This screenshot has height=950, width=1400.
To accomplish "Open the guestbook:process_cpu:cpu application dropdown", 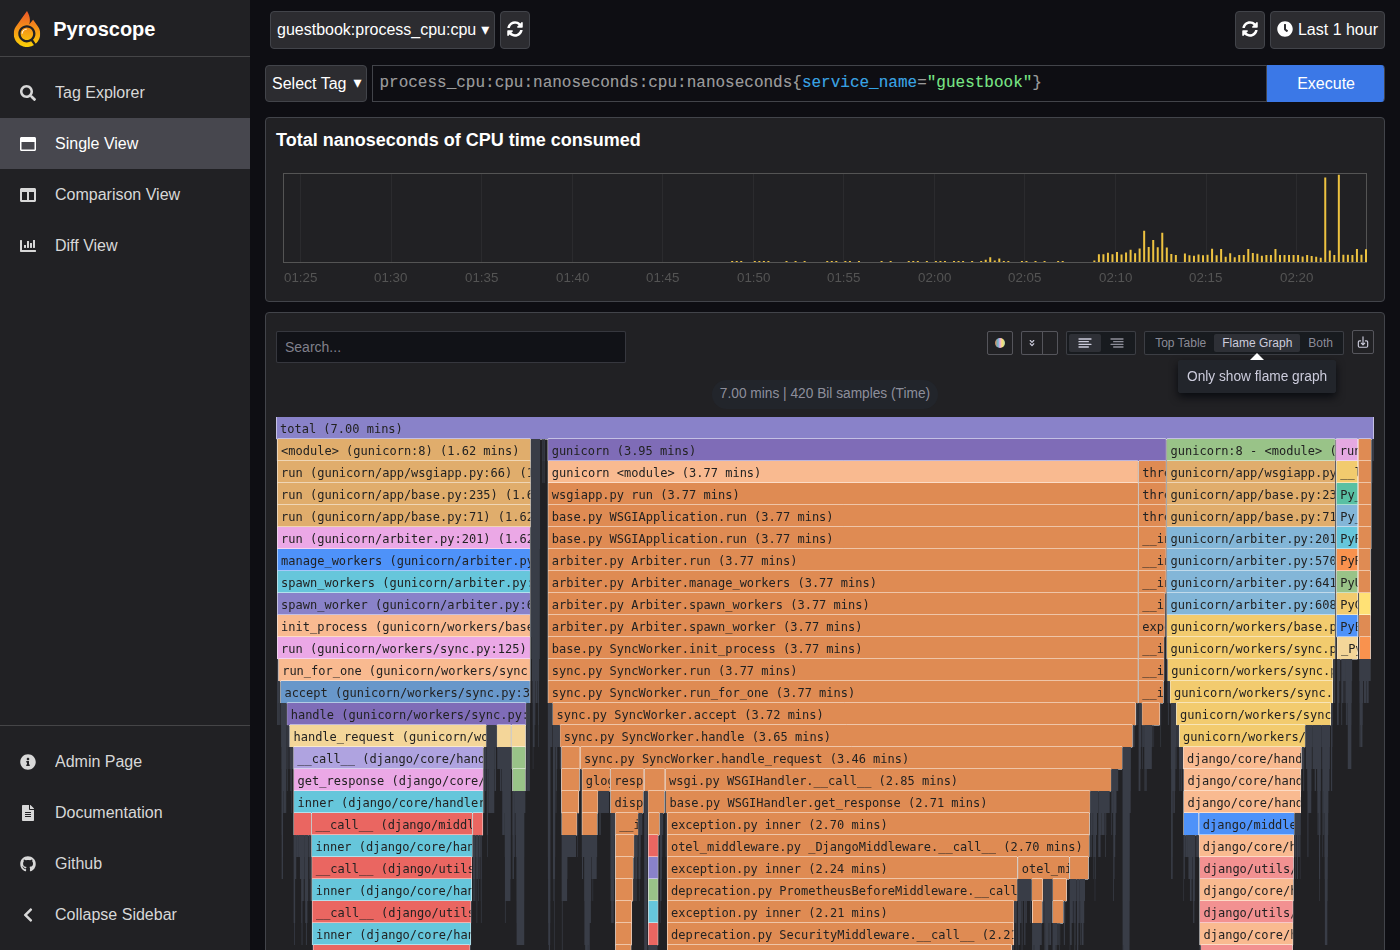I will [x=383, y=30].
